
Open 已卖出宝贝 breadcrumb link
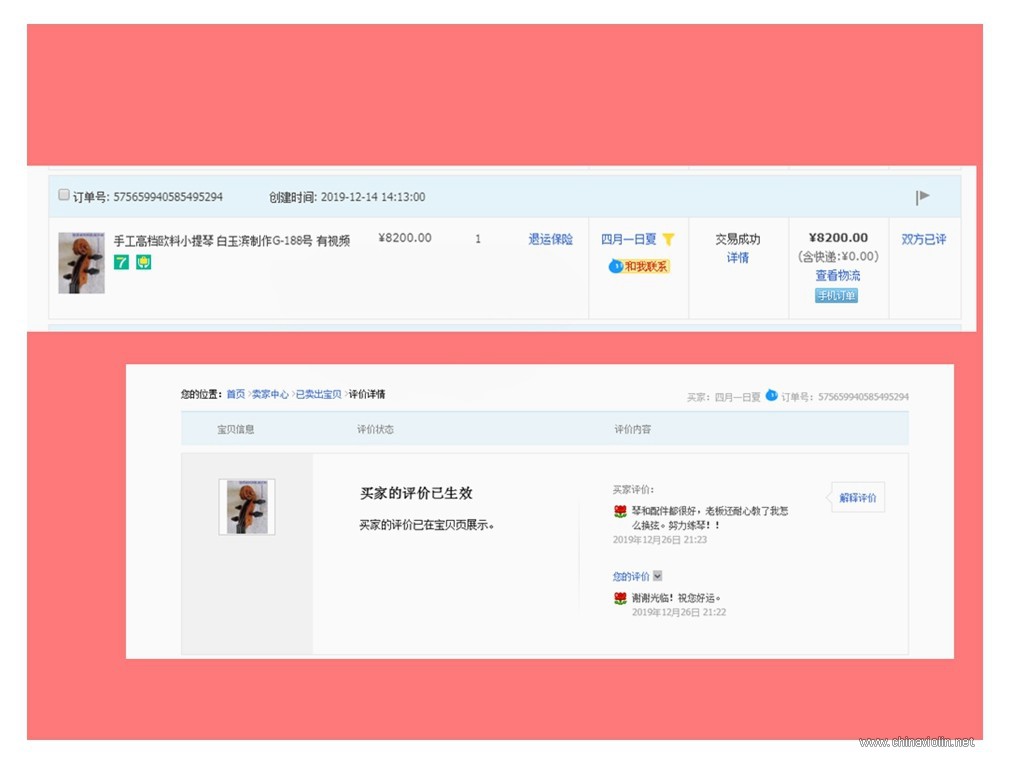[319, 394]
